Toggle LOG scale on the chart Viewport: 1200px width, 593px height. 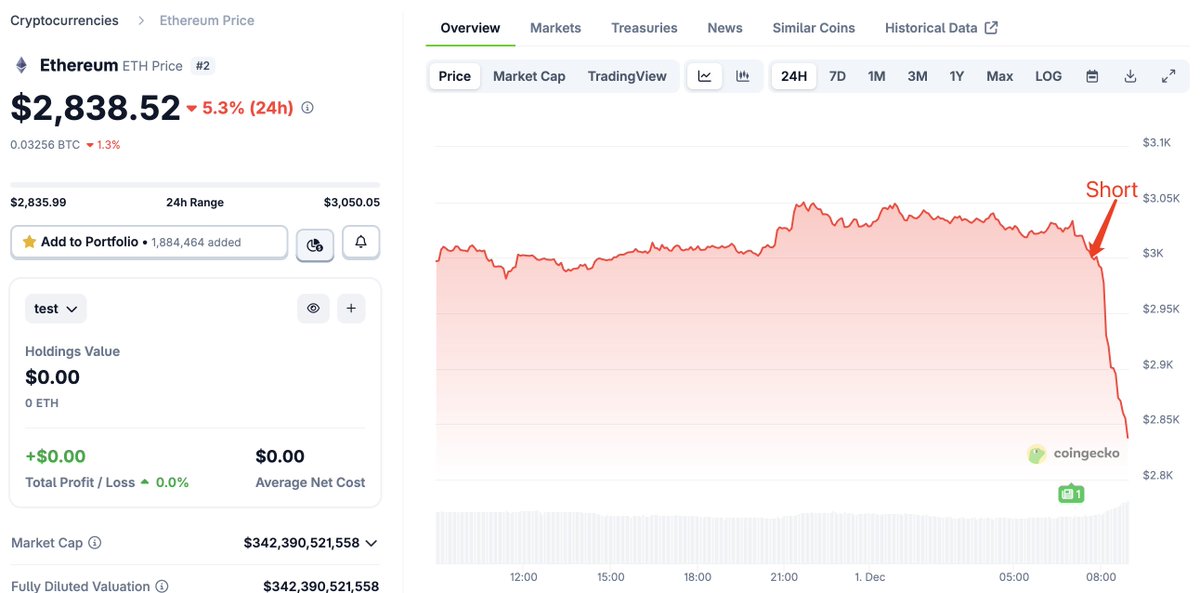pos(1048,75)
